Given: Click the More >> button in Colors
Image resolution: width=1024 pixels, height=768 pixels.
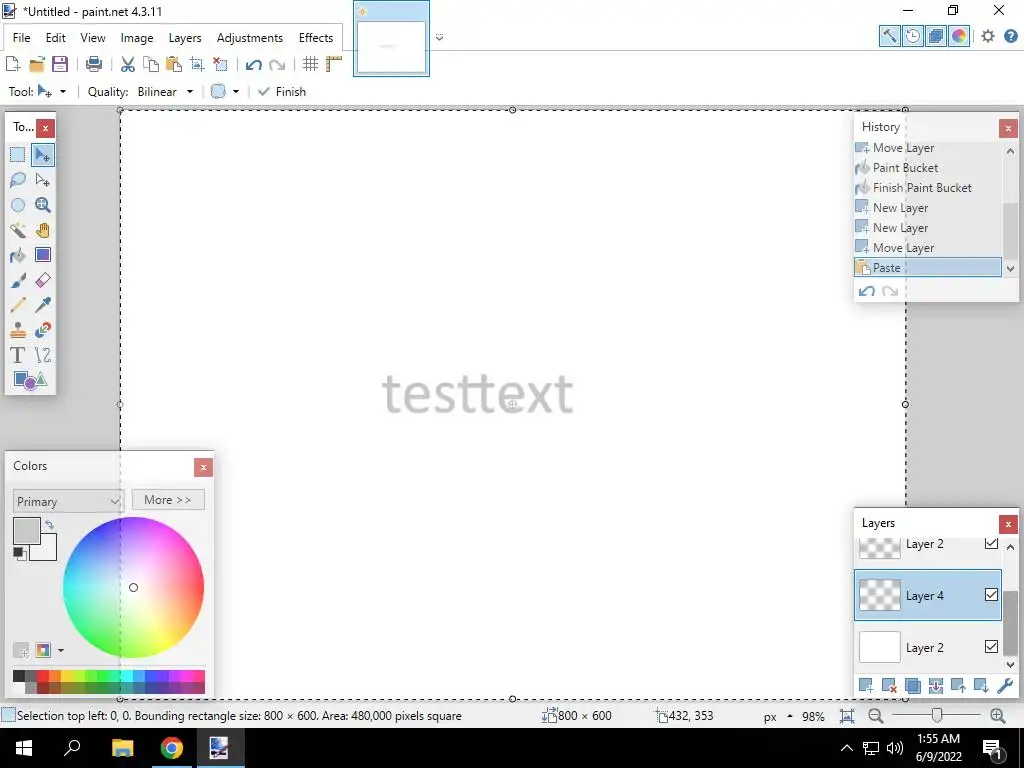Looking at the screenshot, I should coord(168,500).
